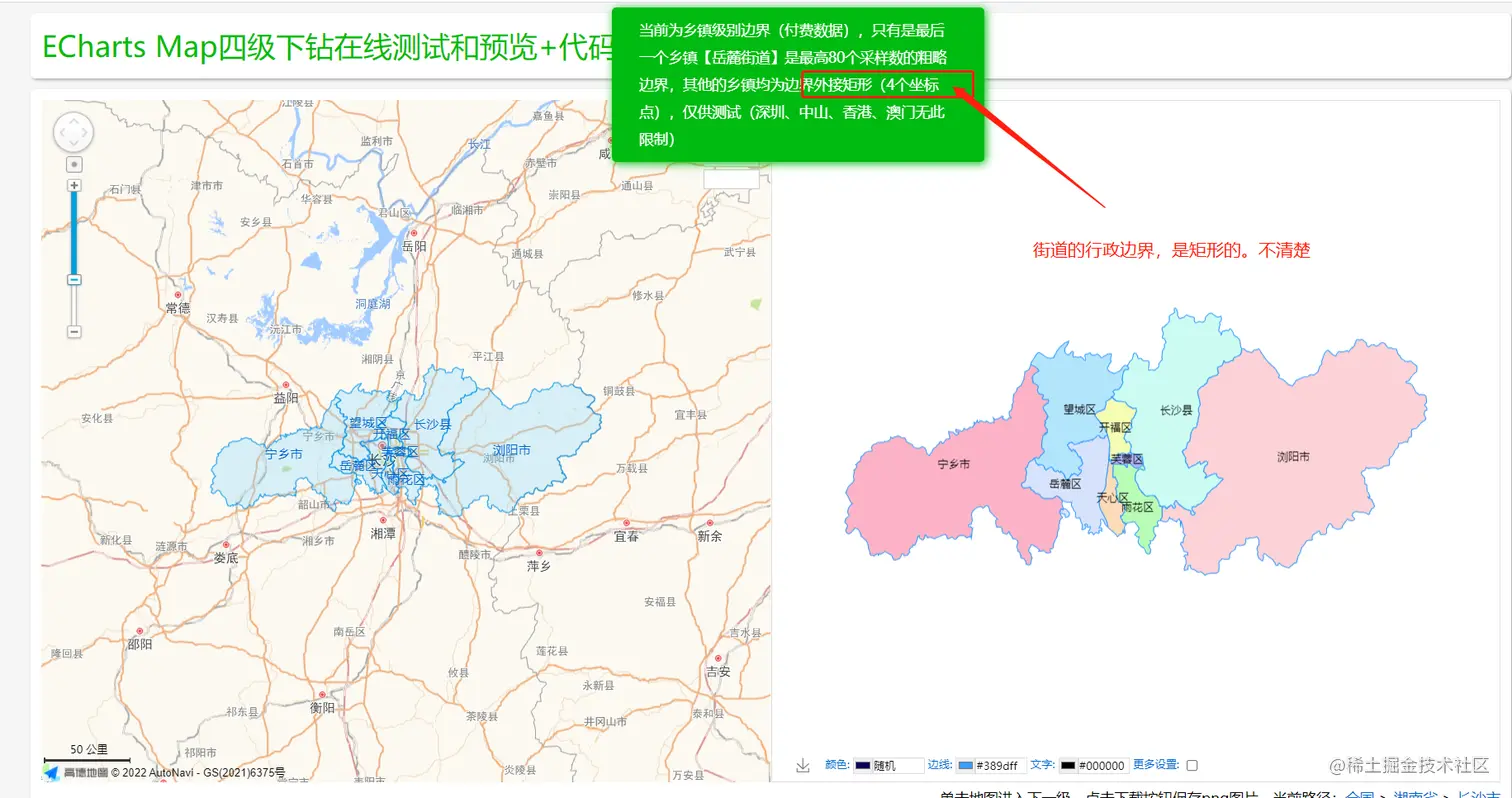The width and height of the screenshot is (1512, 798).
Task: Click the 安福县 label on the AMap
Action: pos(660,602)
